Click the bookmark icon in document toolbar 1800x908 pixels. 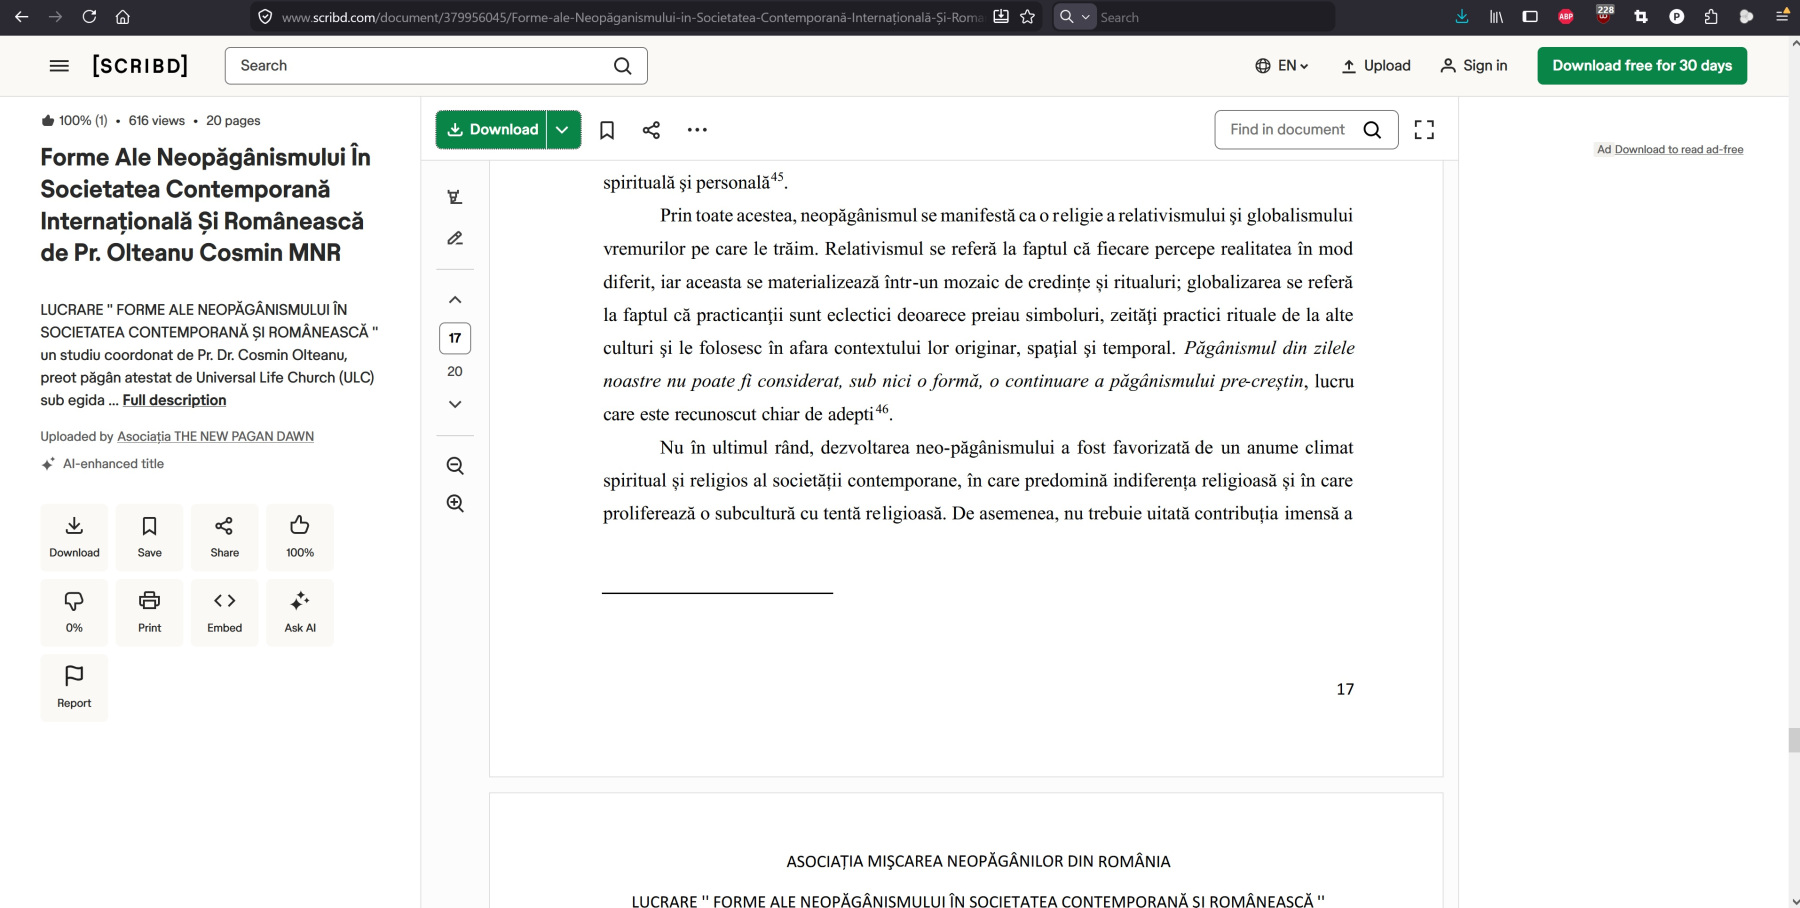coord(607,130)
